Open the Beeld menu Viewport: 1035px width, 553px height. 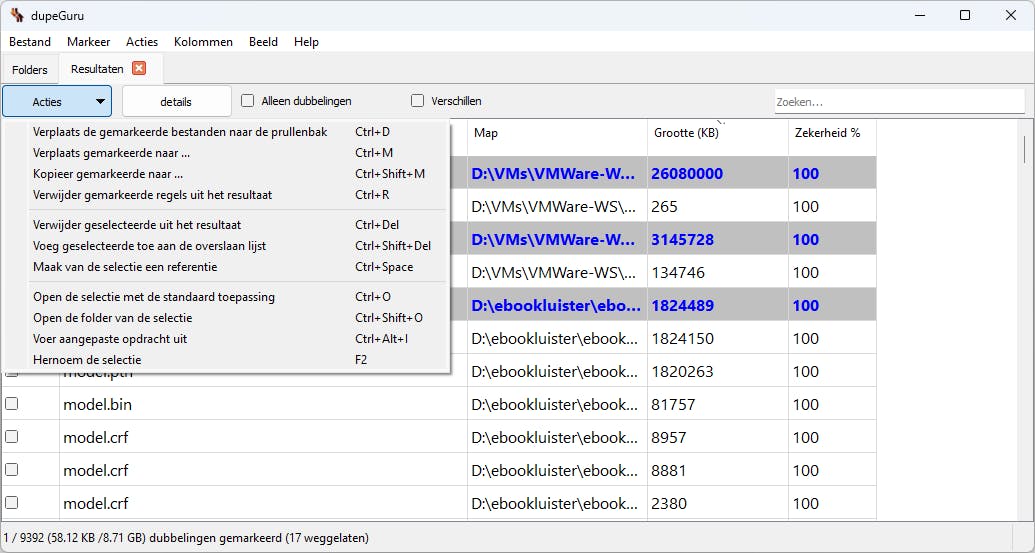264,42
